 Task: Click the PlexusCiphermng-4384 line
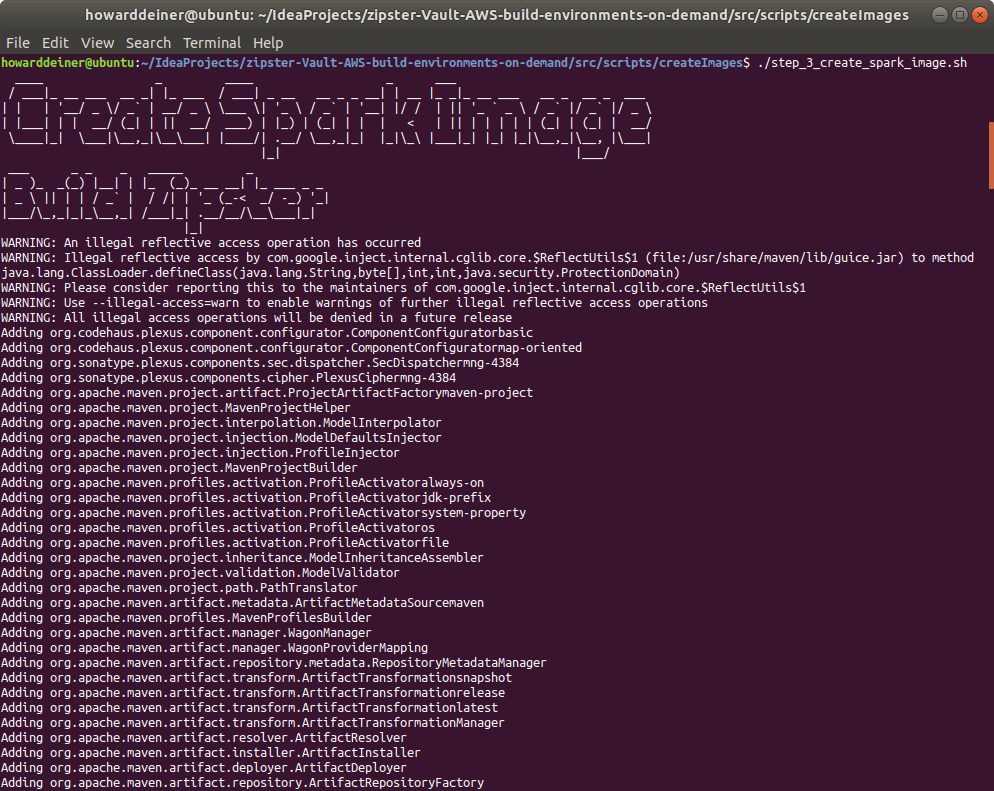(228, 378)
